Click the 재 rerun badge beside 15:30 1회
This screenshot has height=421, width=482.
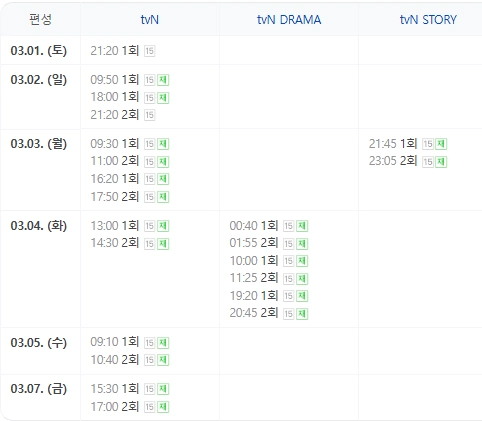tap(163, 389)
